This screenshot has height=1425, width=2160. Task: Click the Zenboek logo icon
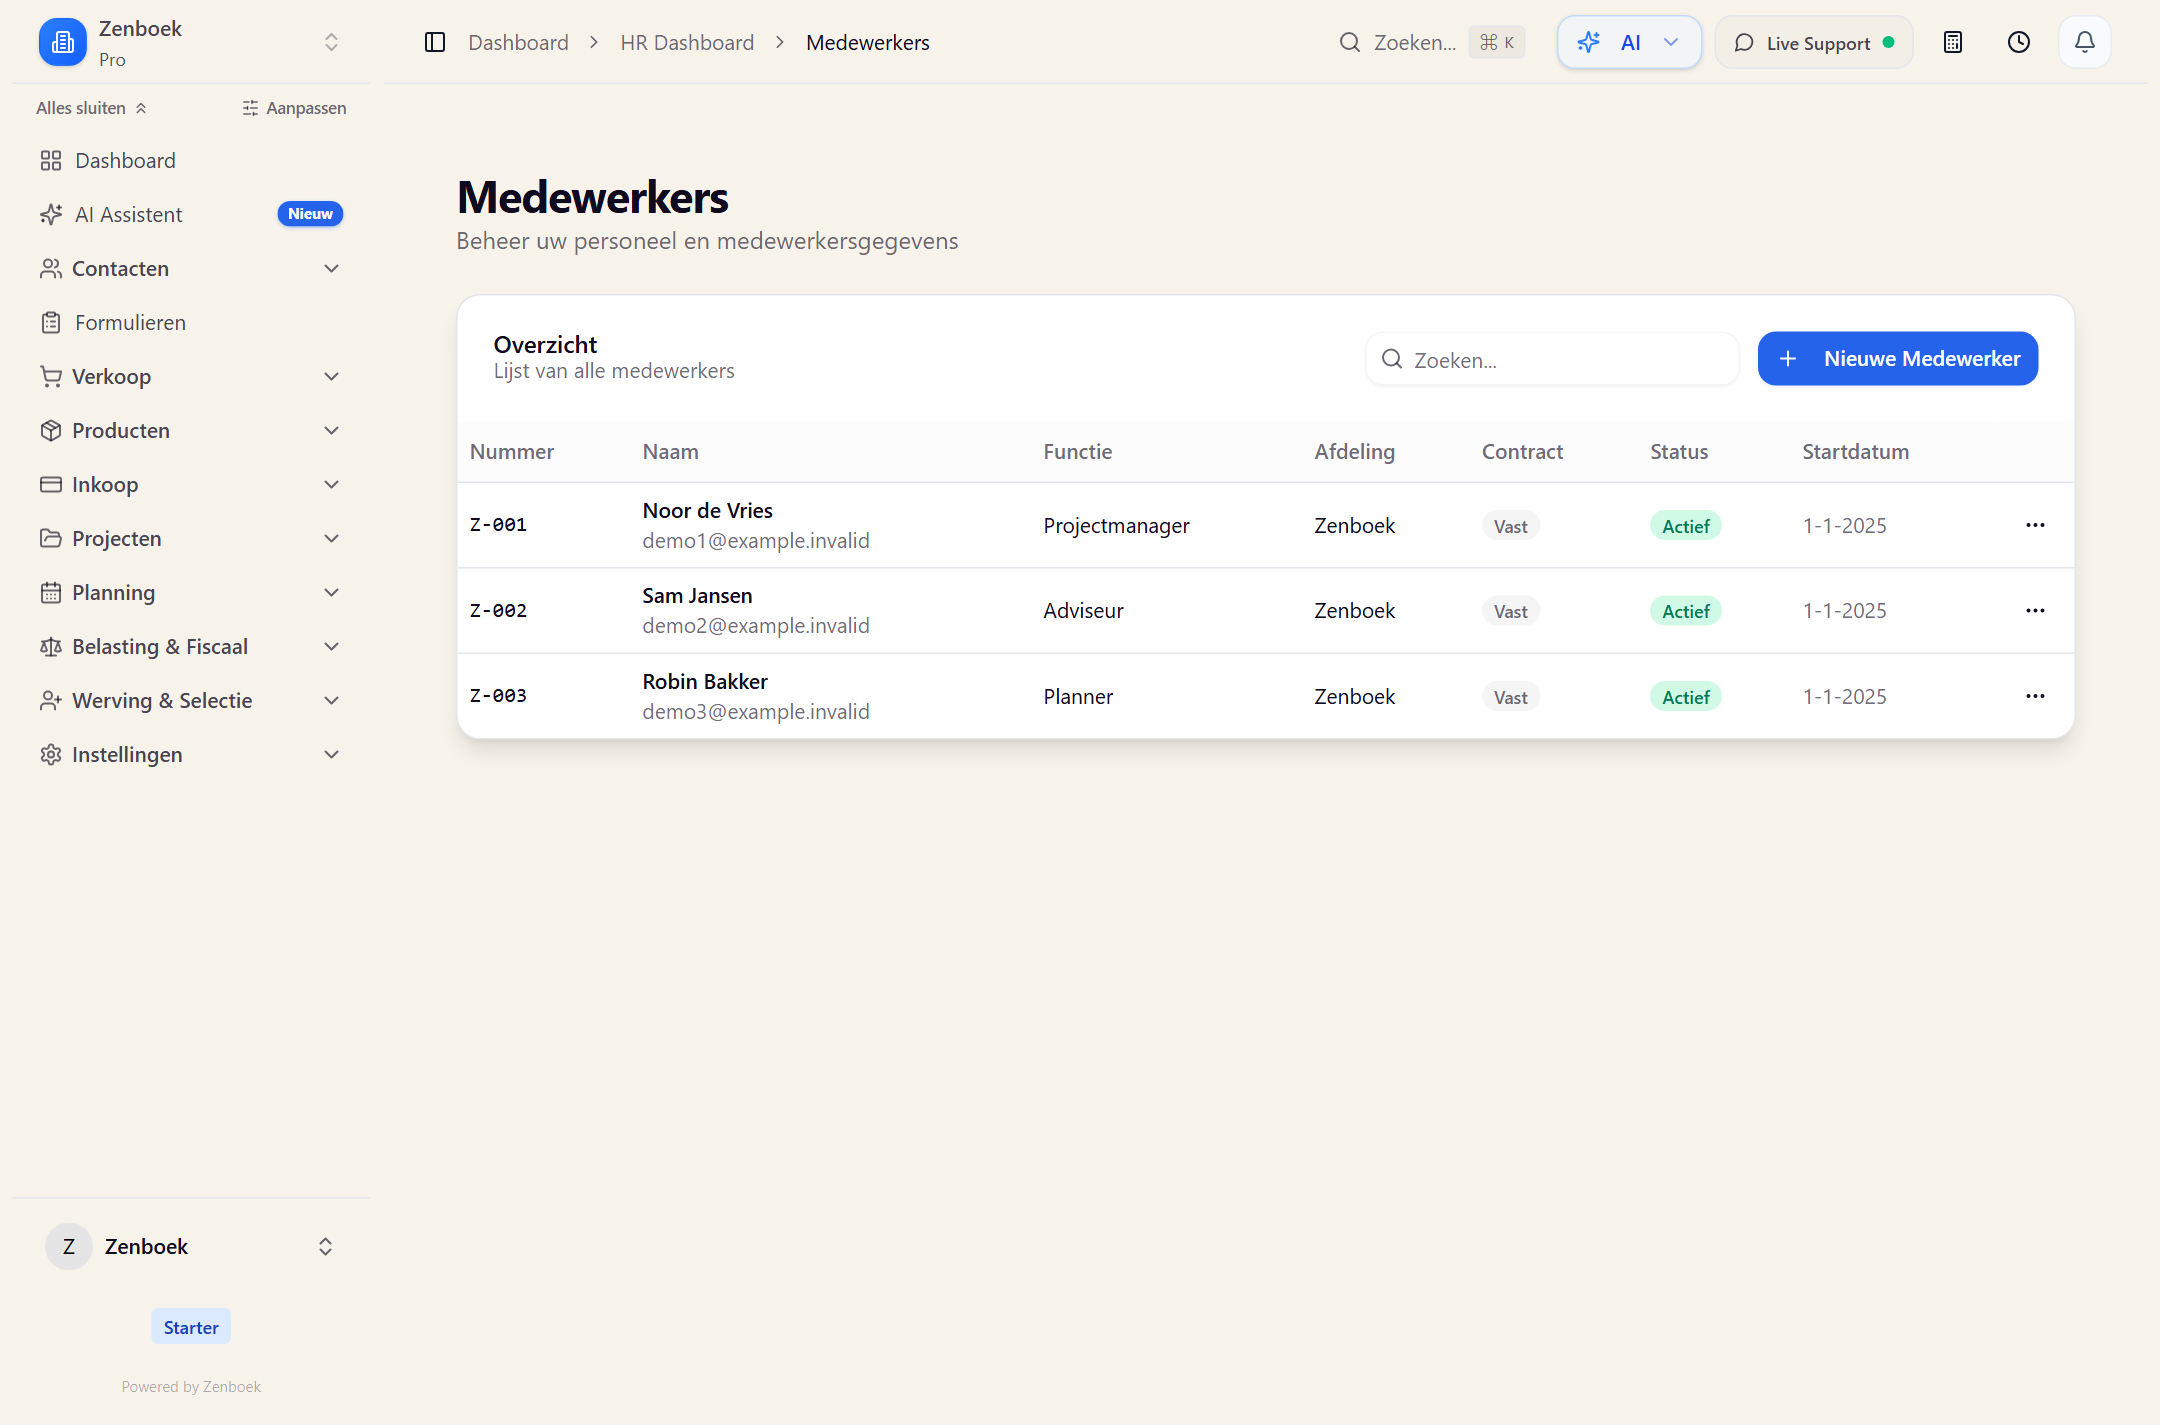click(63, 42)
